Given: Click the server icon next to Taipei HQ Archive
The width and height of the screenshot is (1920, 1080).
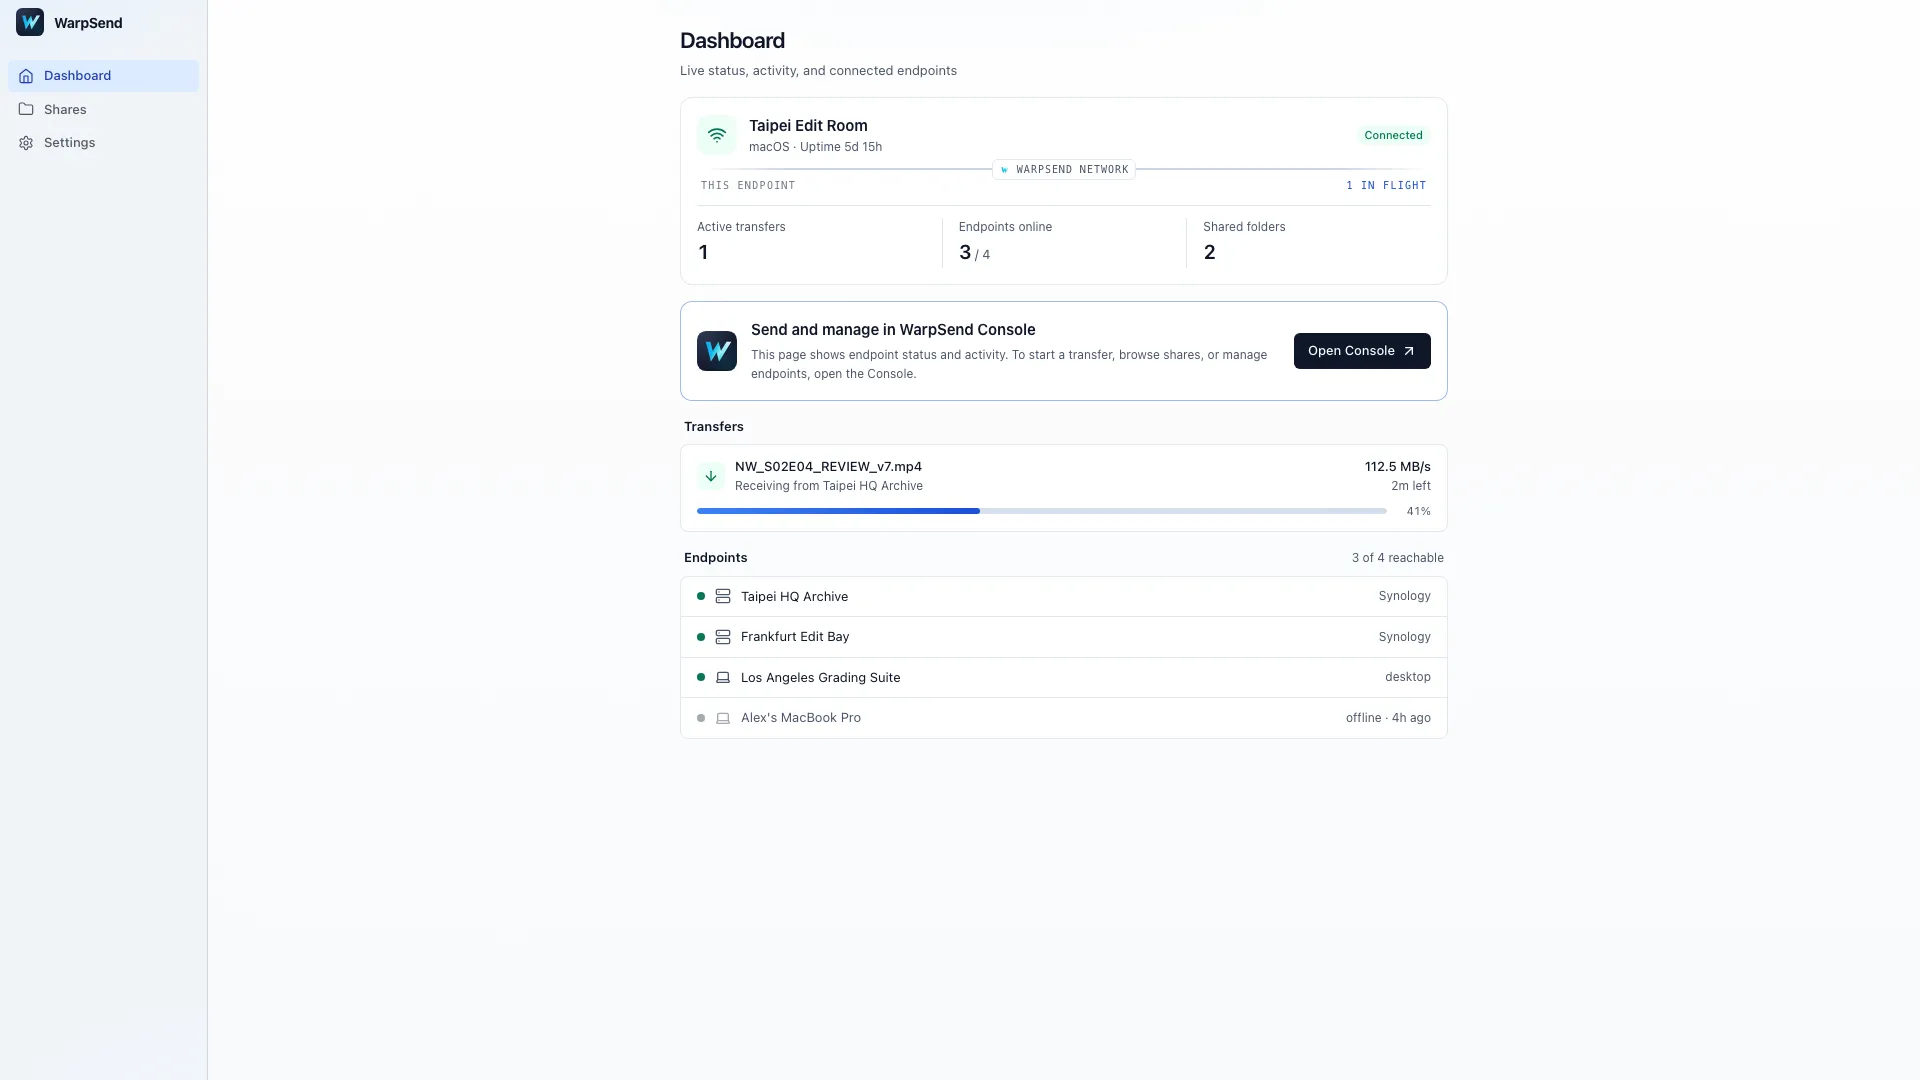Looking at the screenshot, I should pyautogui.click(x=723, y=596).
